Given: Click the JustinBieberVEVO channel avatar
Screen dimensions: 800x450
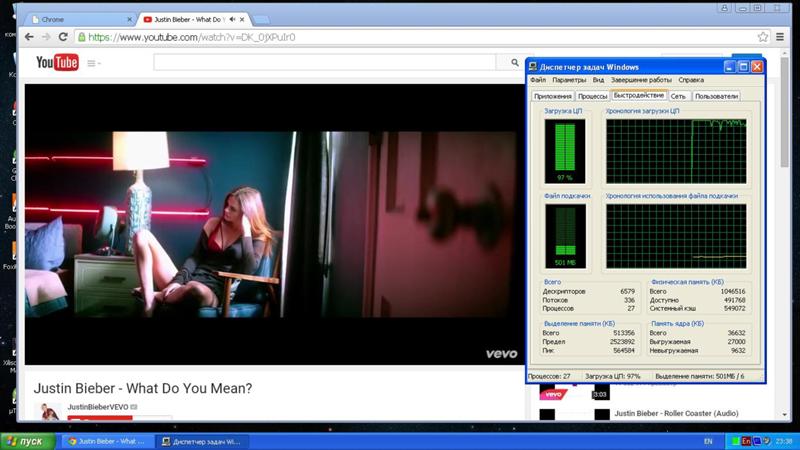Looking at the screenshot, I should pos(49,411).
